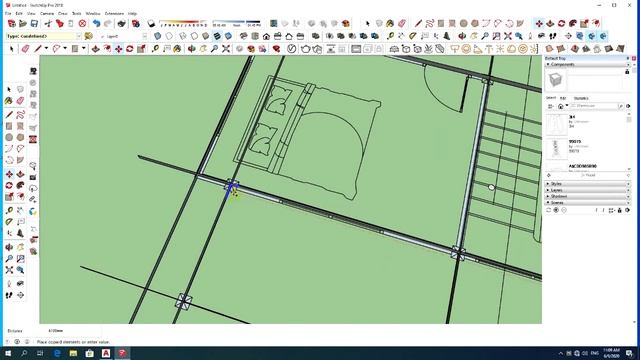
Task: Select the Look Around tool in left palette
Action: (x=20, y=283)
